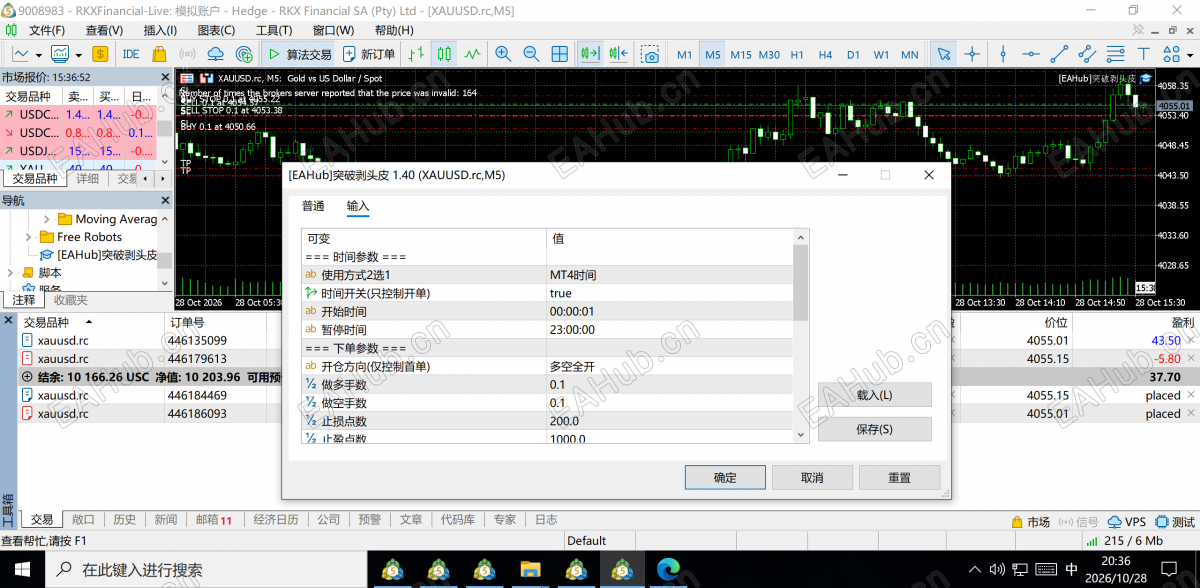This screenshot has width=1200, height=588.
Task: Open the IDE MetaEditor toolbar icon
Action: 131,54
